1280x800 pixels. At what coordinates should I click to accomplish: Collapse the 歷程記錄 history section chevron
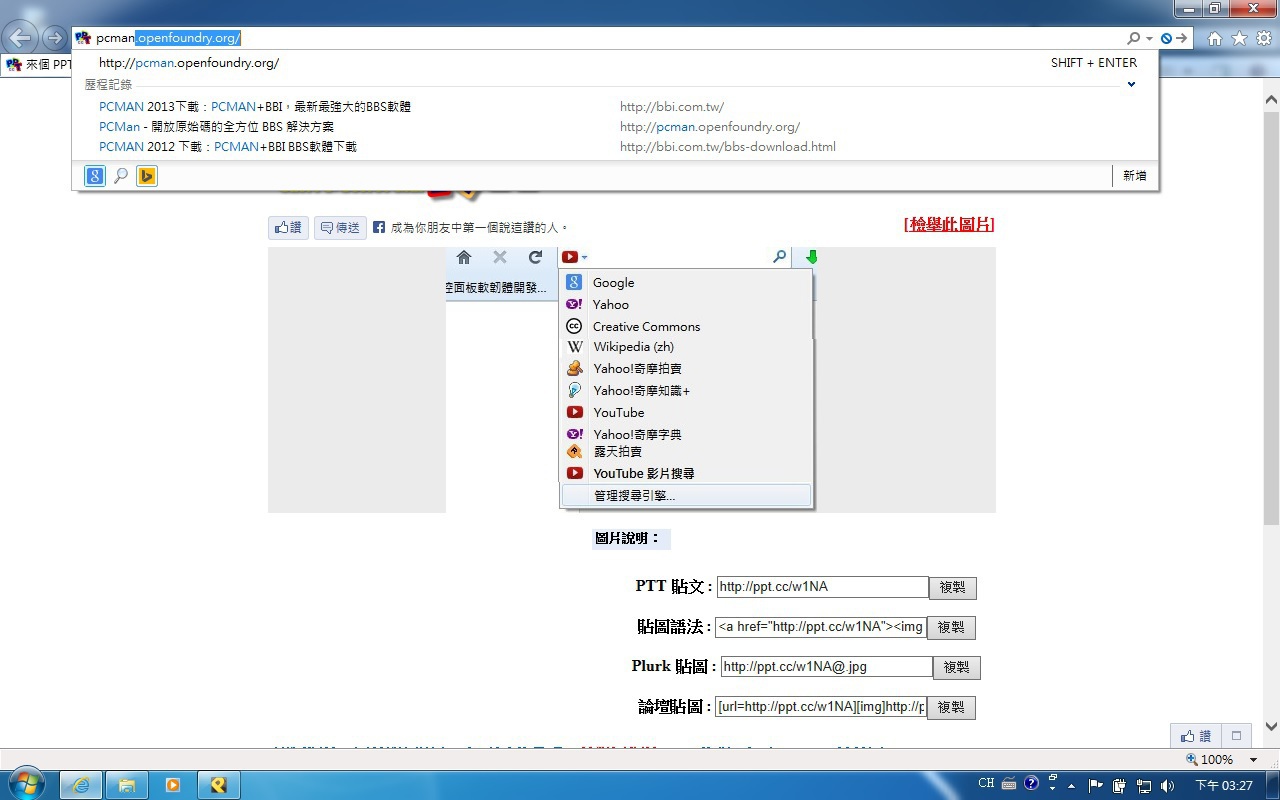(1132, 84)
